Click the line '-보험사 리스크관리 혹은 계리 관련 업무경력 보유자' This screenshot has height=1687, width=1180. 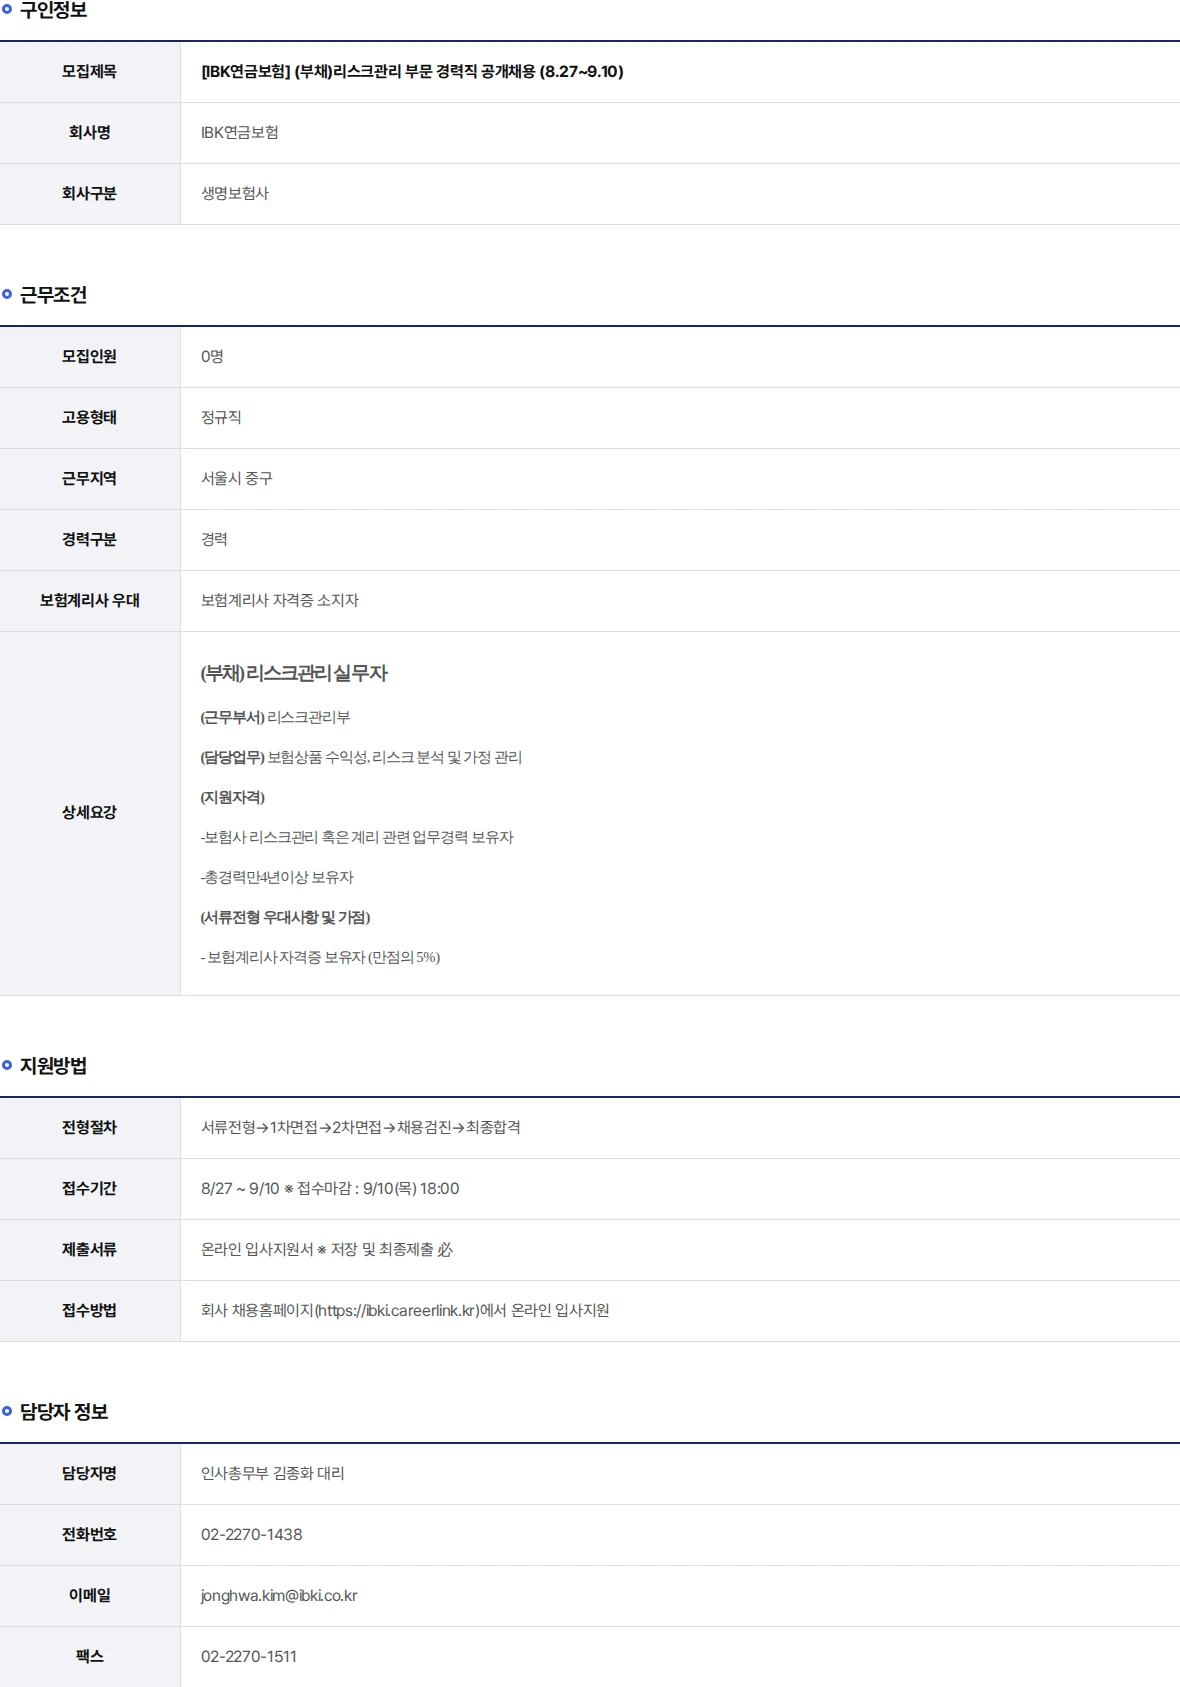coord(357,838)
